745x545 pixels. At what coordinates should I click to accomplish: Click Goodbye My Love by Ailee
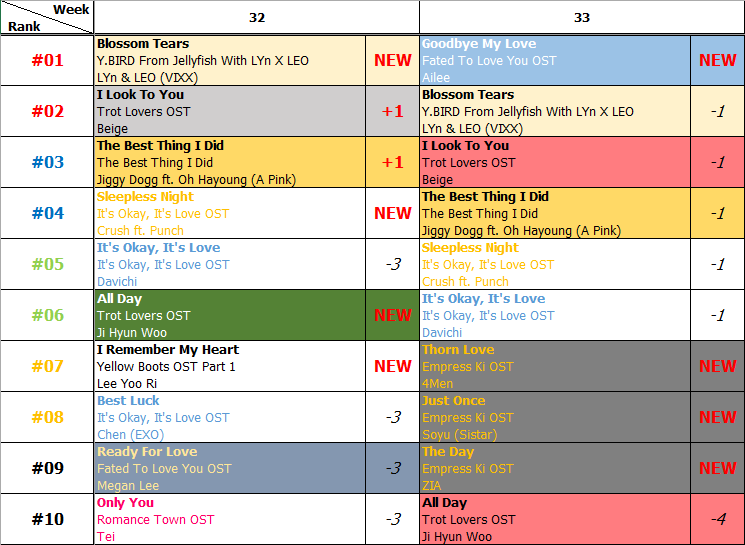pos(555,60)
